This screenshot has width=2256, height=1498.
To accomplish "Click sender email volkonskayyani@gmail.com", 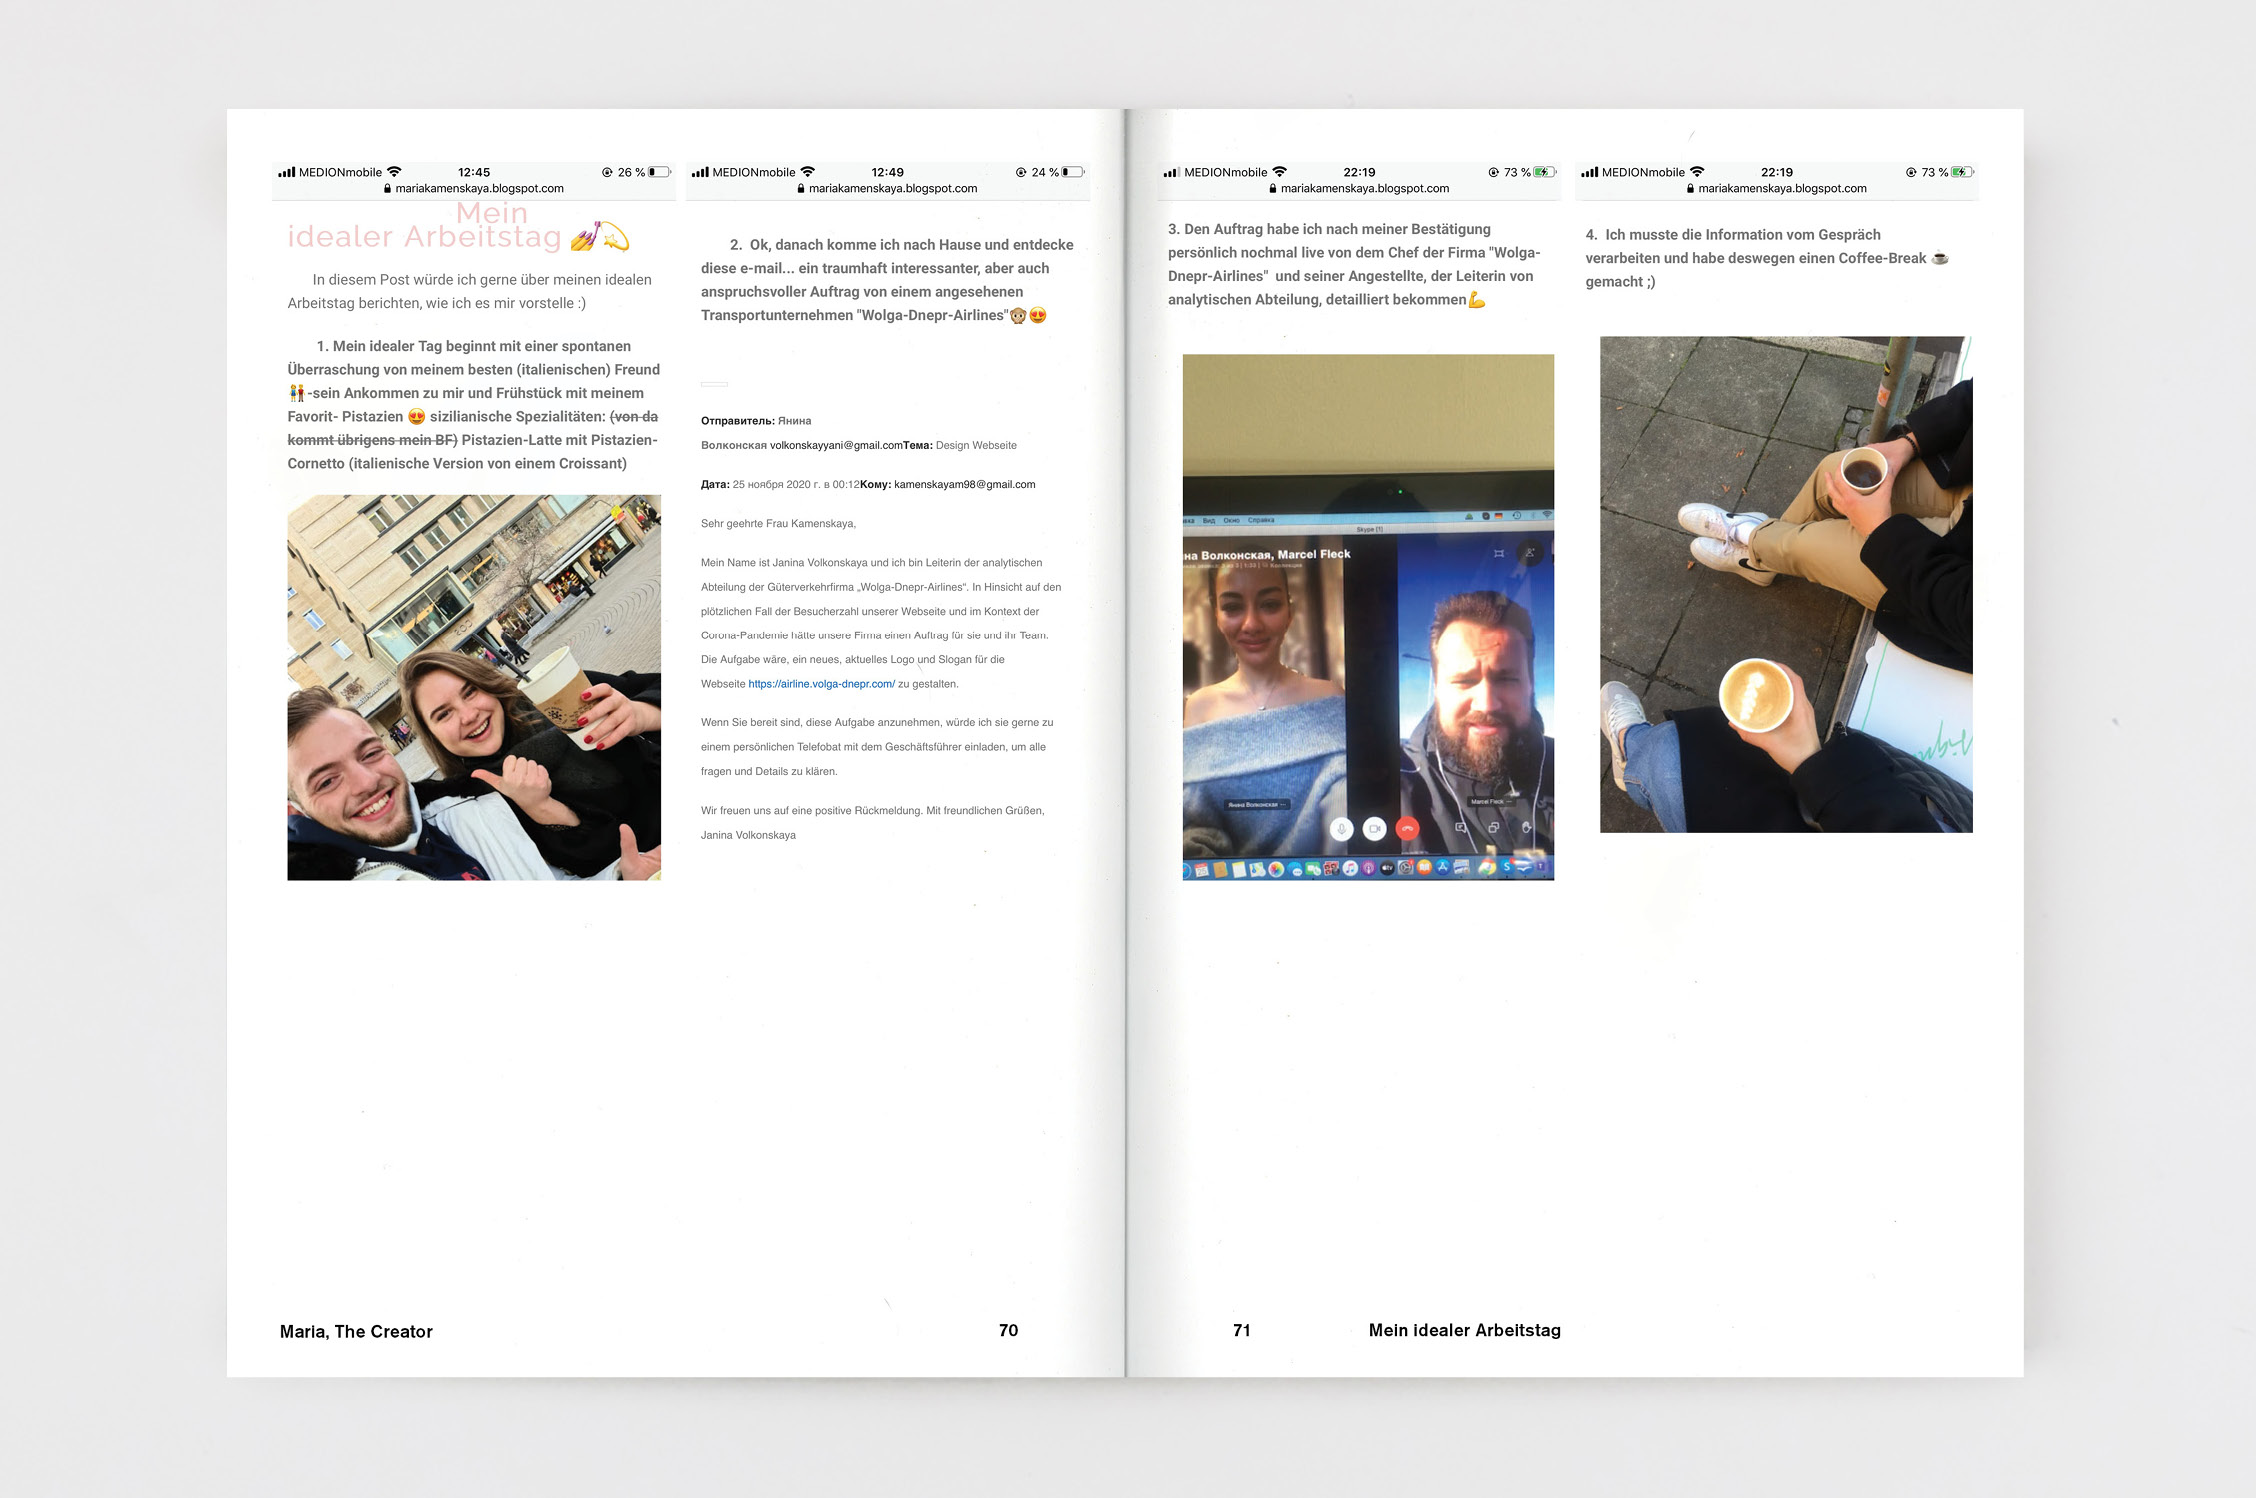I will (836, 445).
